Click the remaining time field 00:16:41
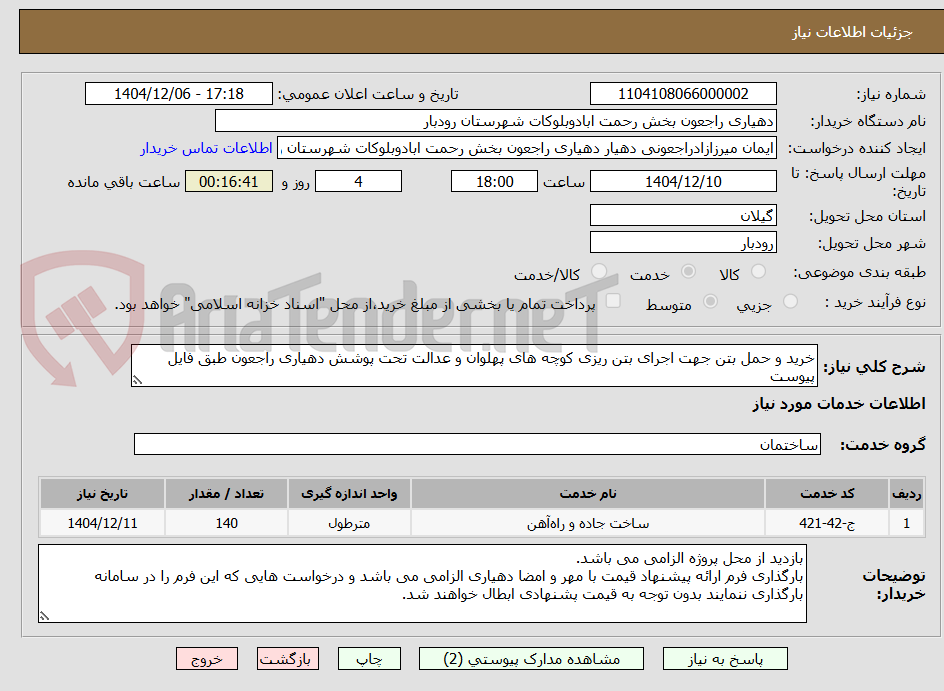The height and width of the screenshot is (691, 944). [229, 181]
